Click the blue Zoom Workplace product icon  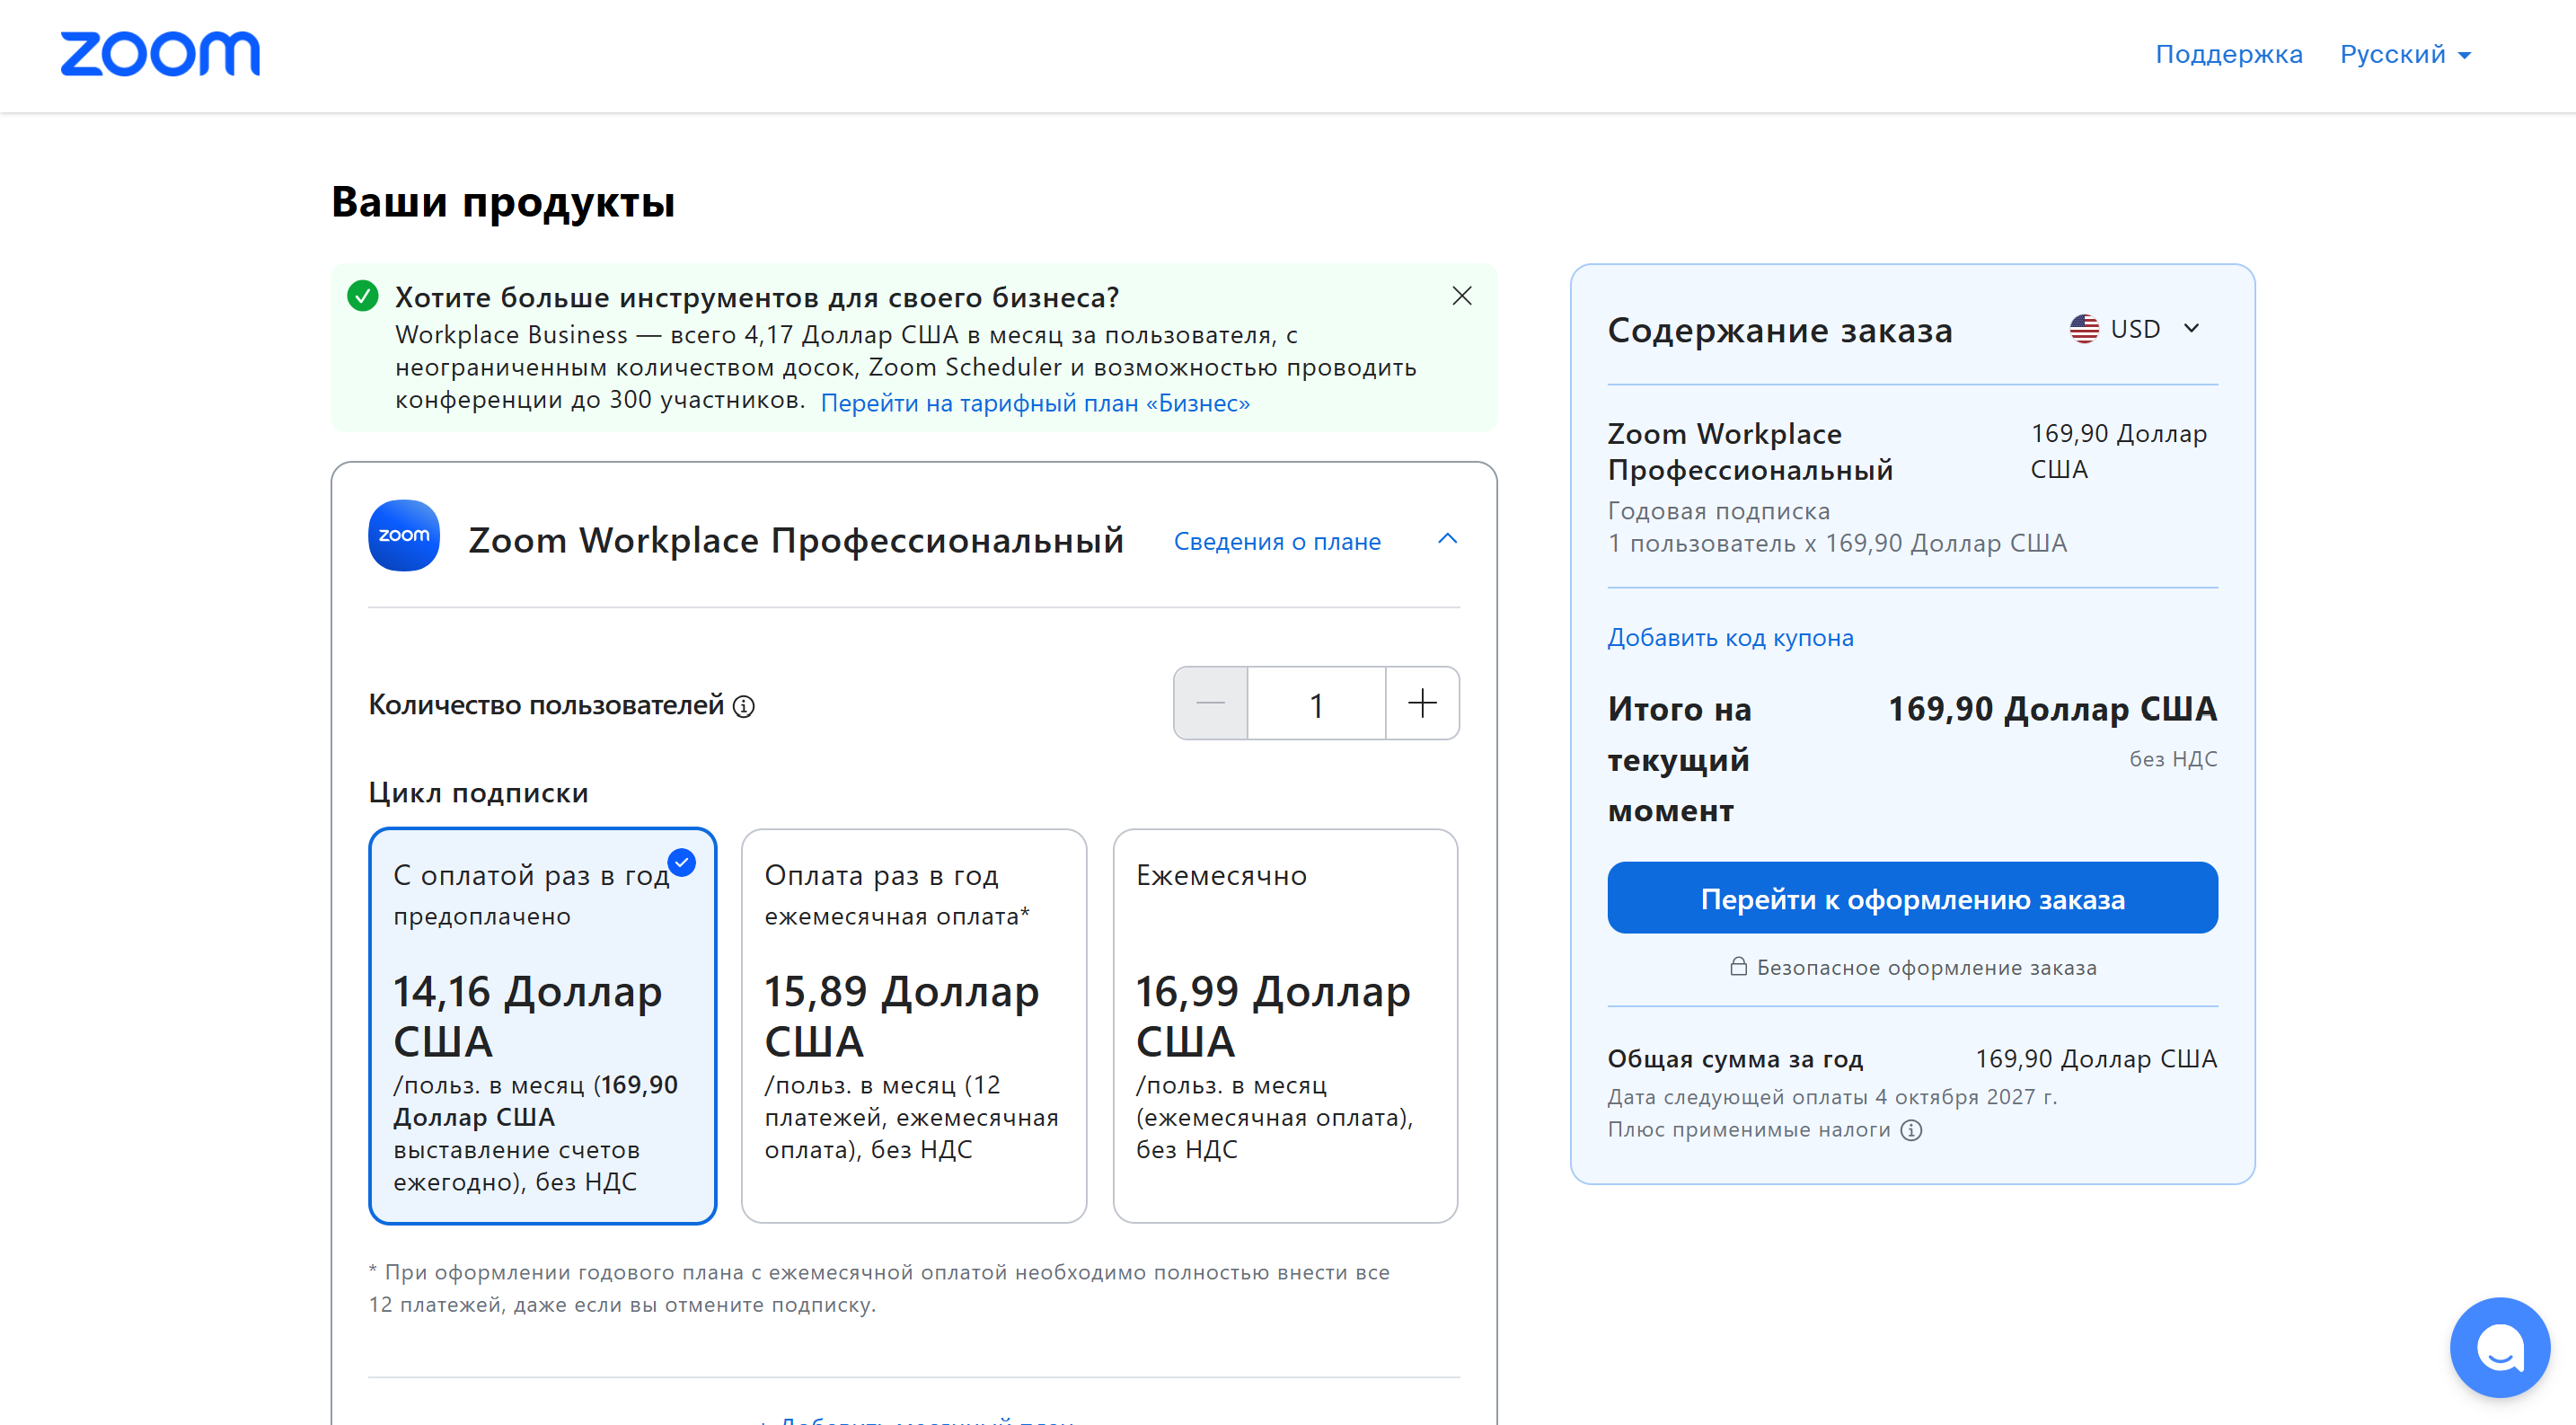(404, 536)
